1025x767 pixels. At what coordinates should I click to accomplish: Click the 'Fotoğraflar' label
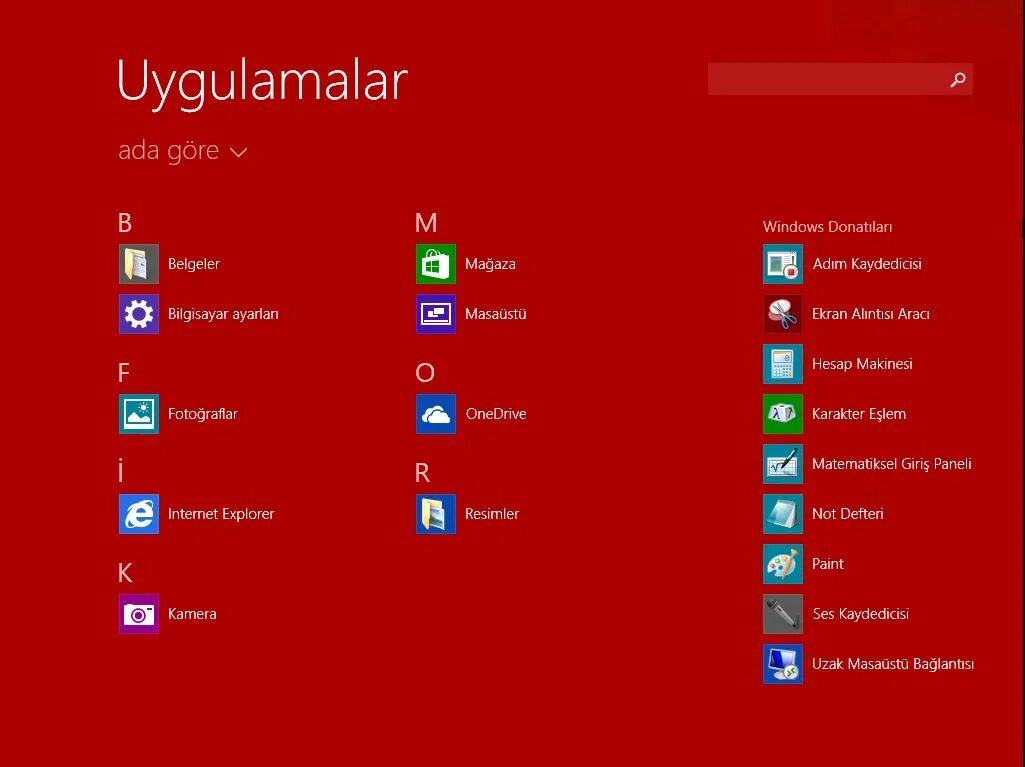203,415
